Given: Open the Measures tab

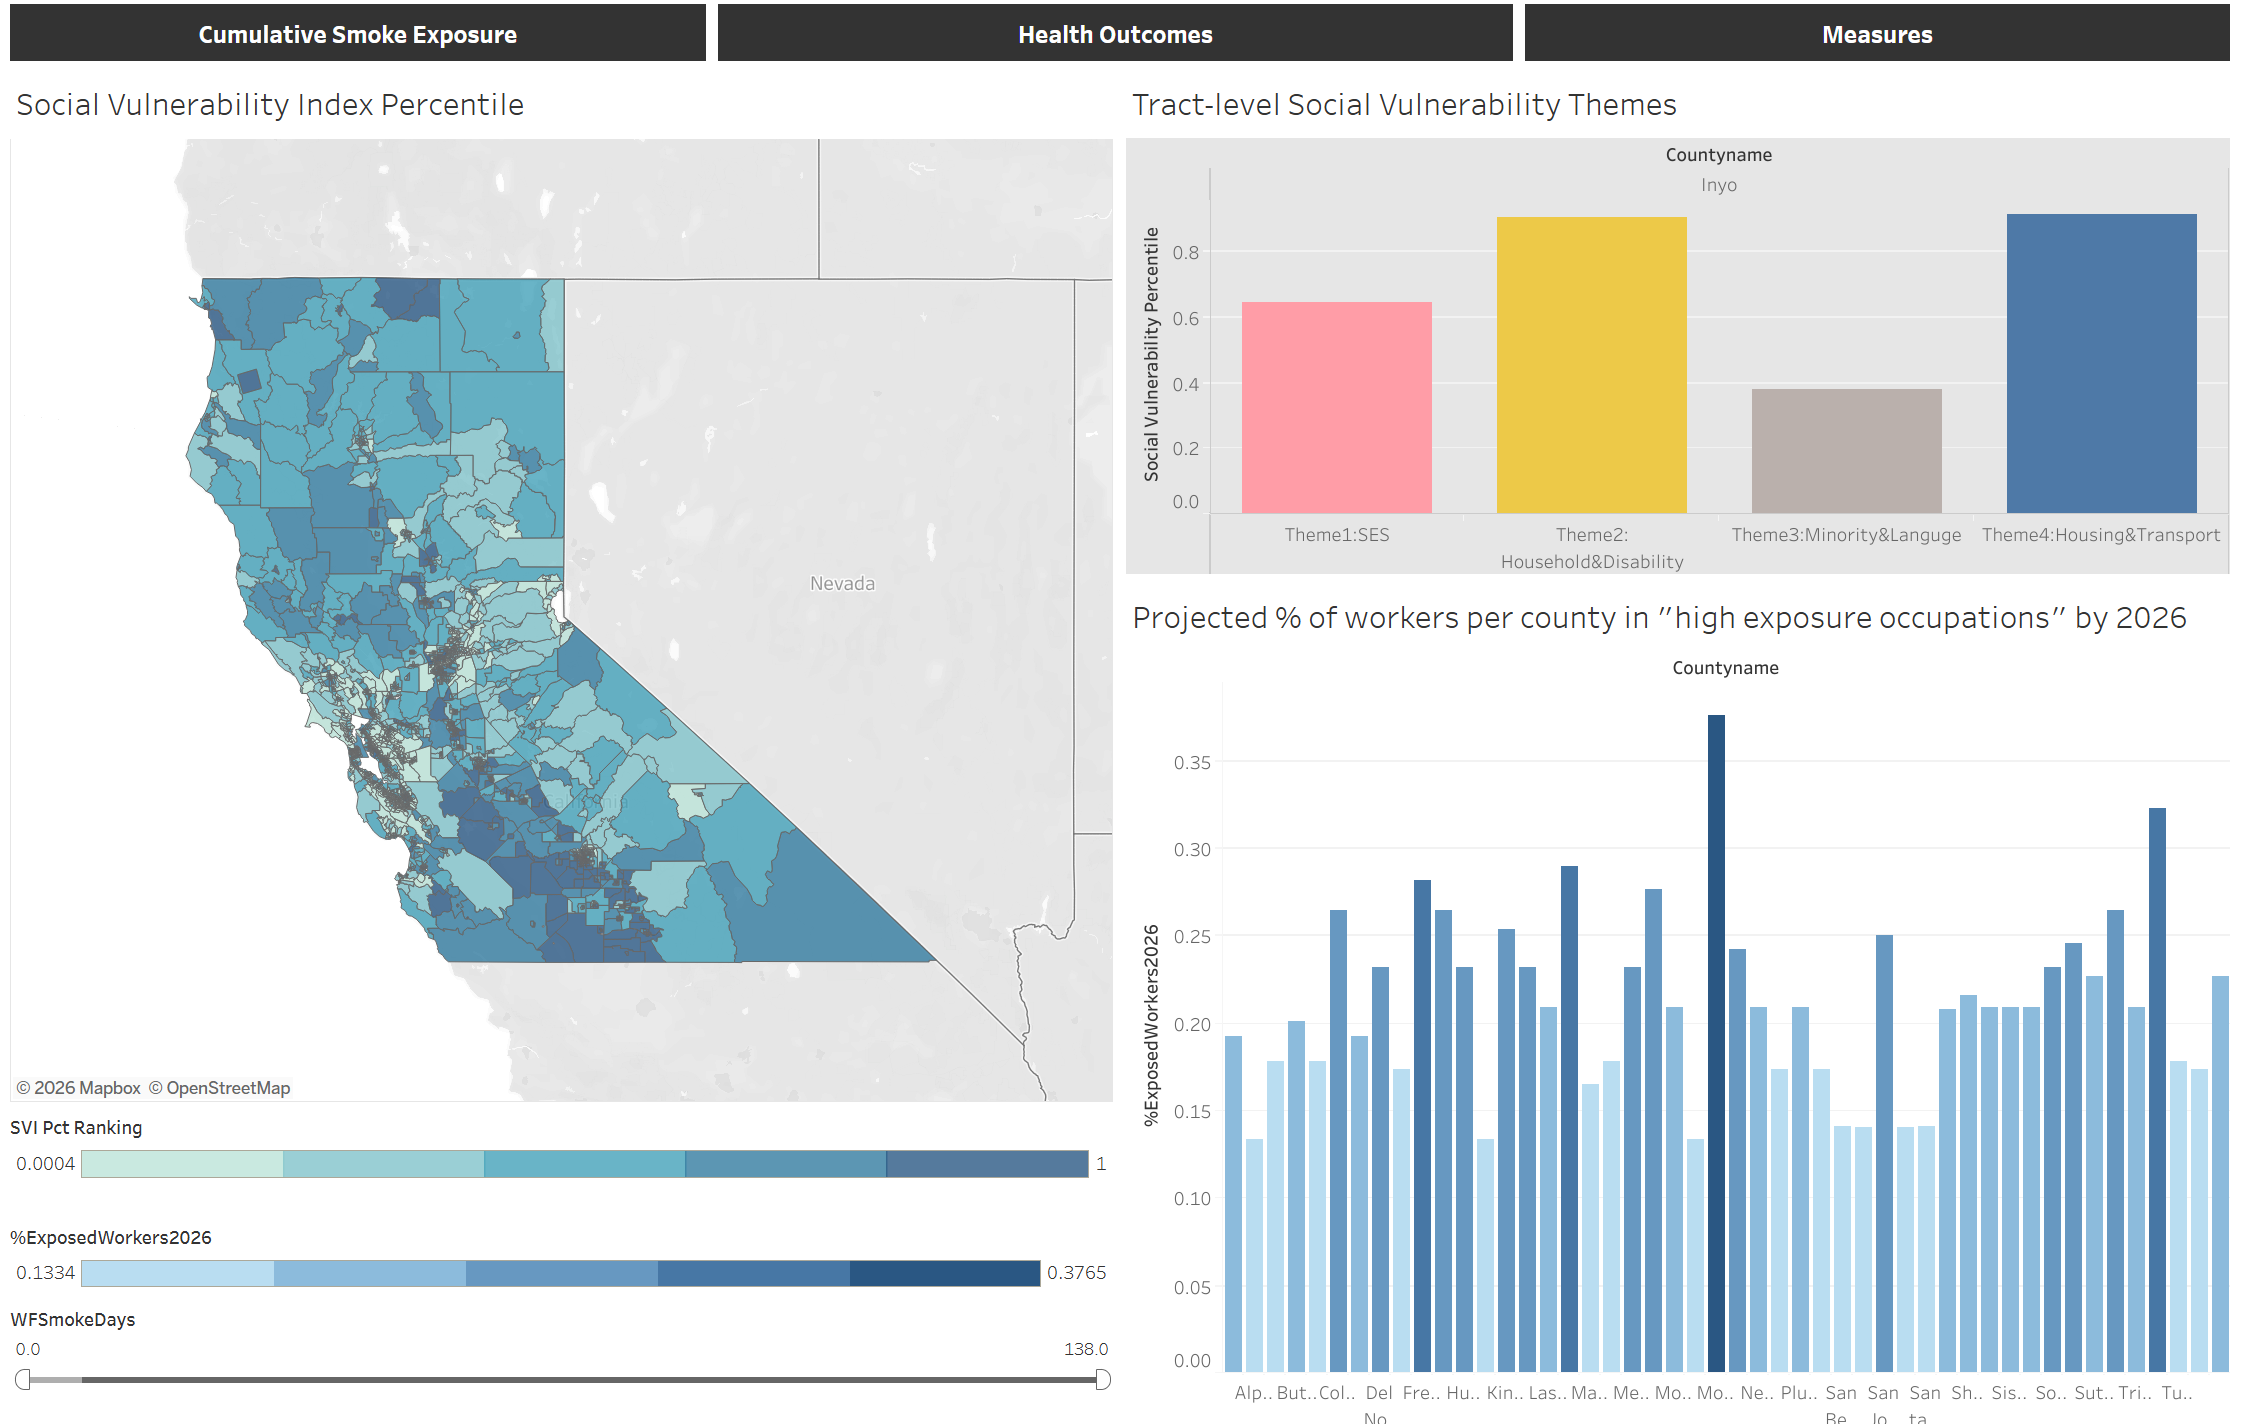Looking at the screenshot, I should point(1876,34).
